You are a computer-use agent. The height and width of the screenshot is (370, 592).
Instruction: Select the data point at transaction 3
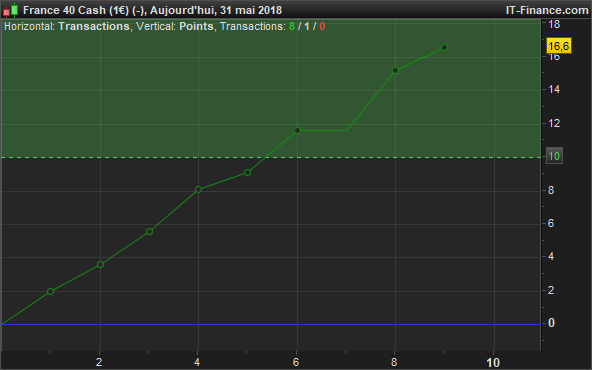(150, 231)
